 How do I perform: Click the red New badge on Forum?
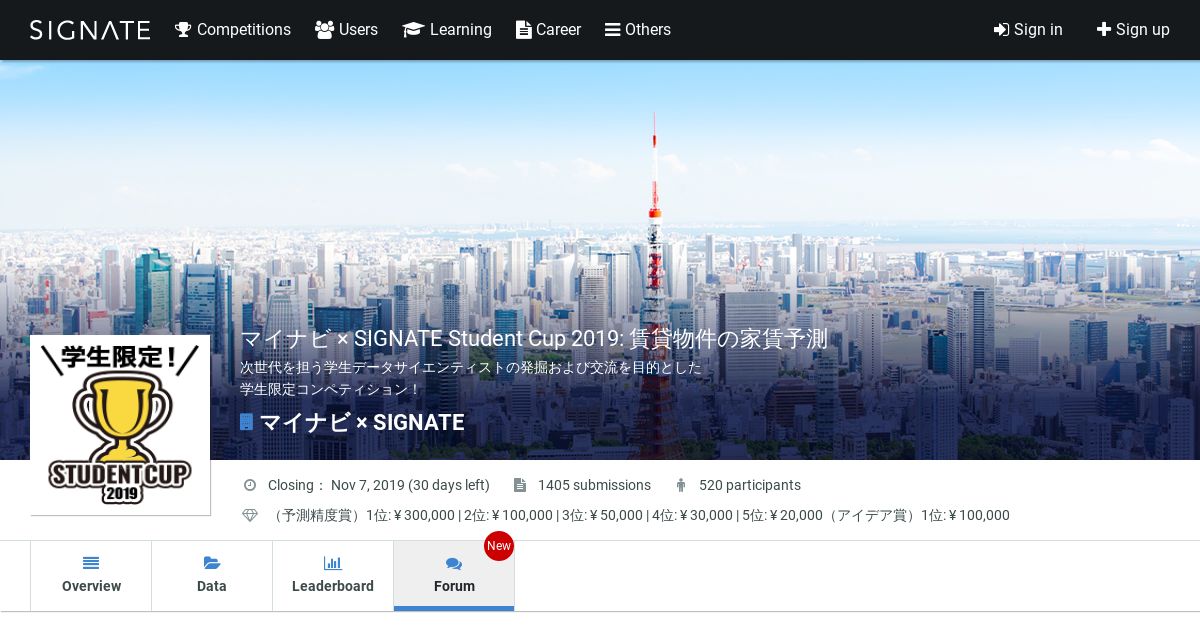(499, 546)
